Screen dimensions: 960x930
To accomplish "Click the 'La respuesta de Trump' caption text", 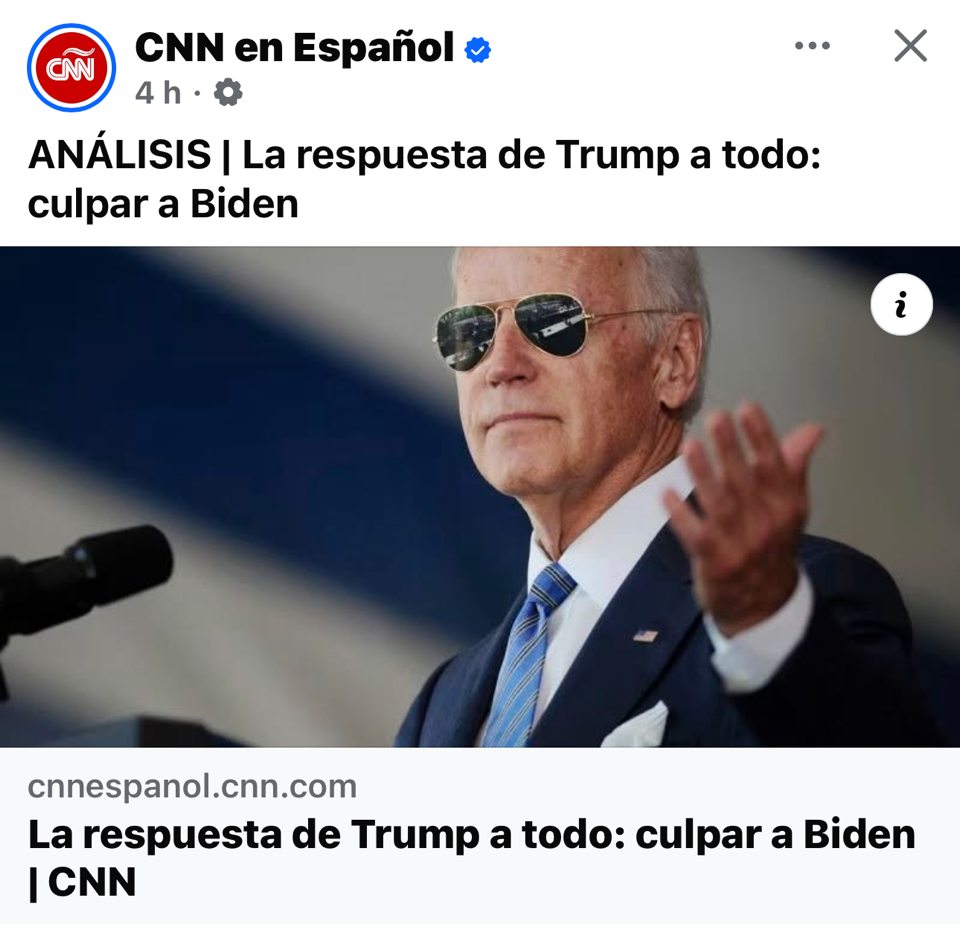I will click(460, 154).
